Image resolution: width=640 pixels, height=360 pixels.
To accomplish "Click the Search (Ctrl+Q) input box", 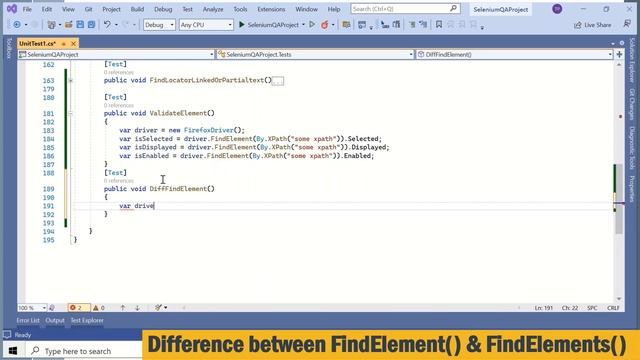I will [x=405, y=9].
